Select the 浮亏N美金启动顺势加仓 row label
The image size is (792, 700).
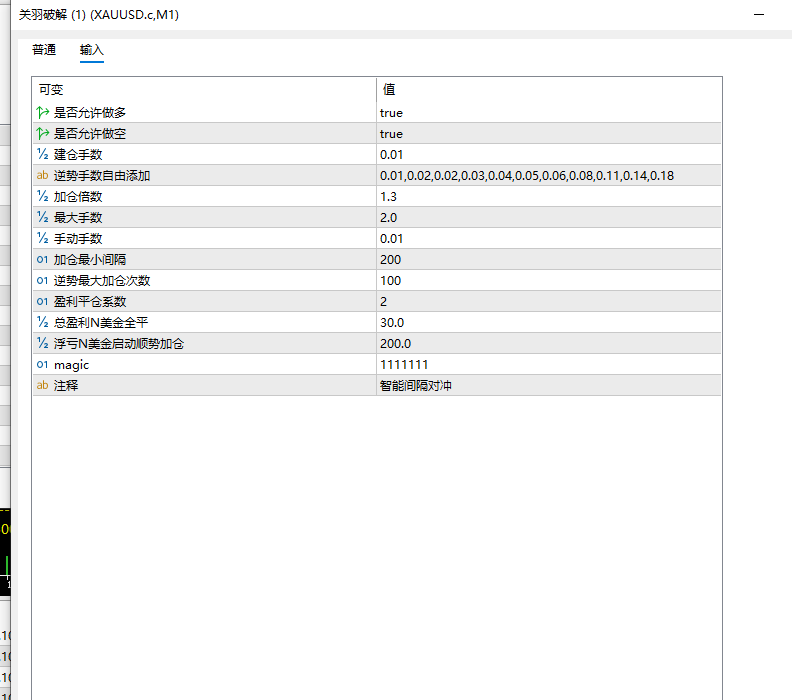(x=119, y=343)
